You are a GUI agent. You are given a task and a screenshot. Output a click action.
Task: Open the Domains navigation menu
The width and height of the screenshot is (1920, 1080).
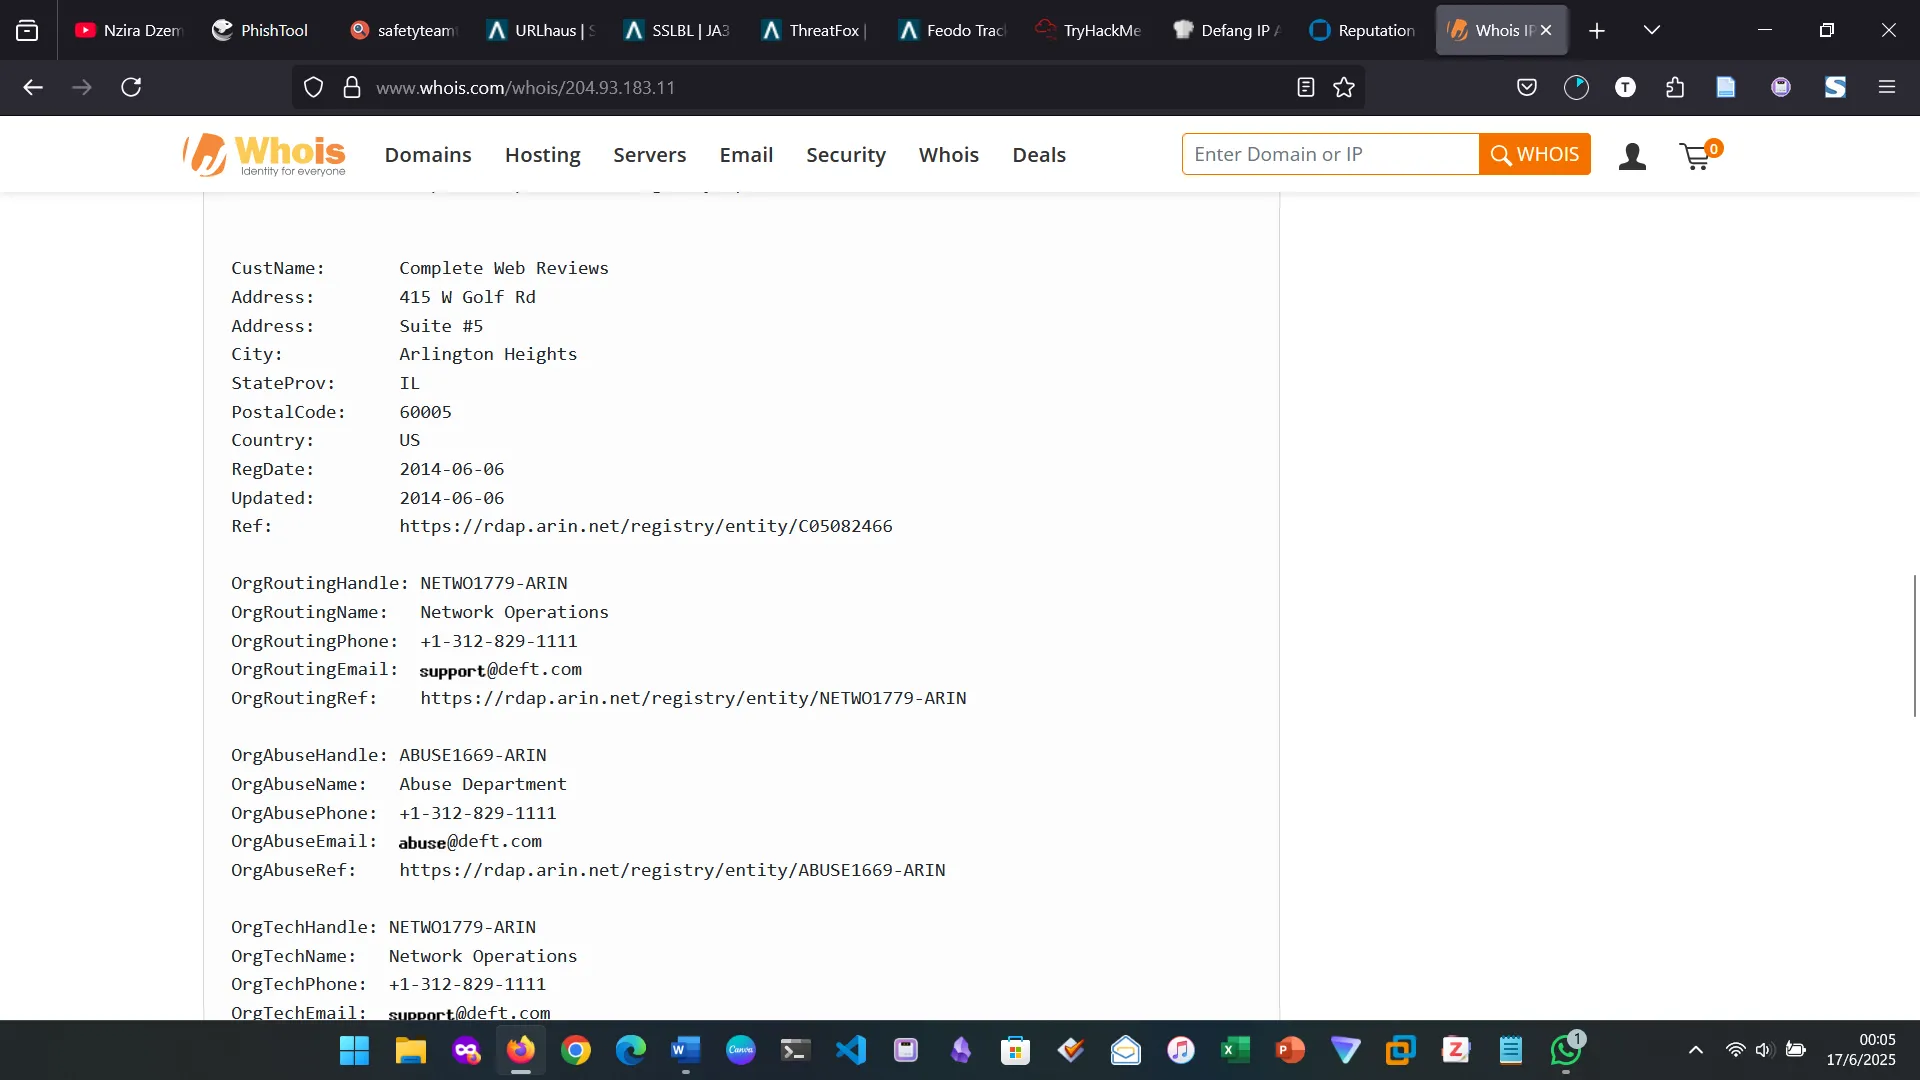pyautogui.click(x=427, y=155)
